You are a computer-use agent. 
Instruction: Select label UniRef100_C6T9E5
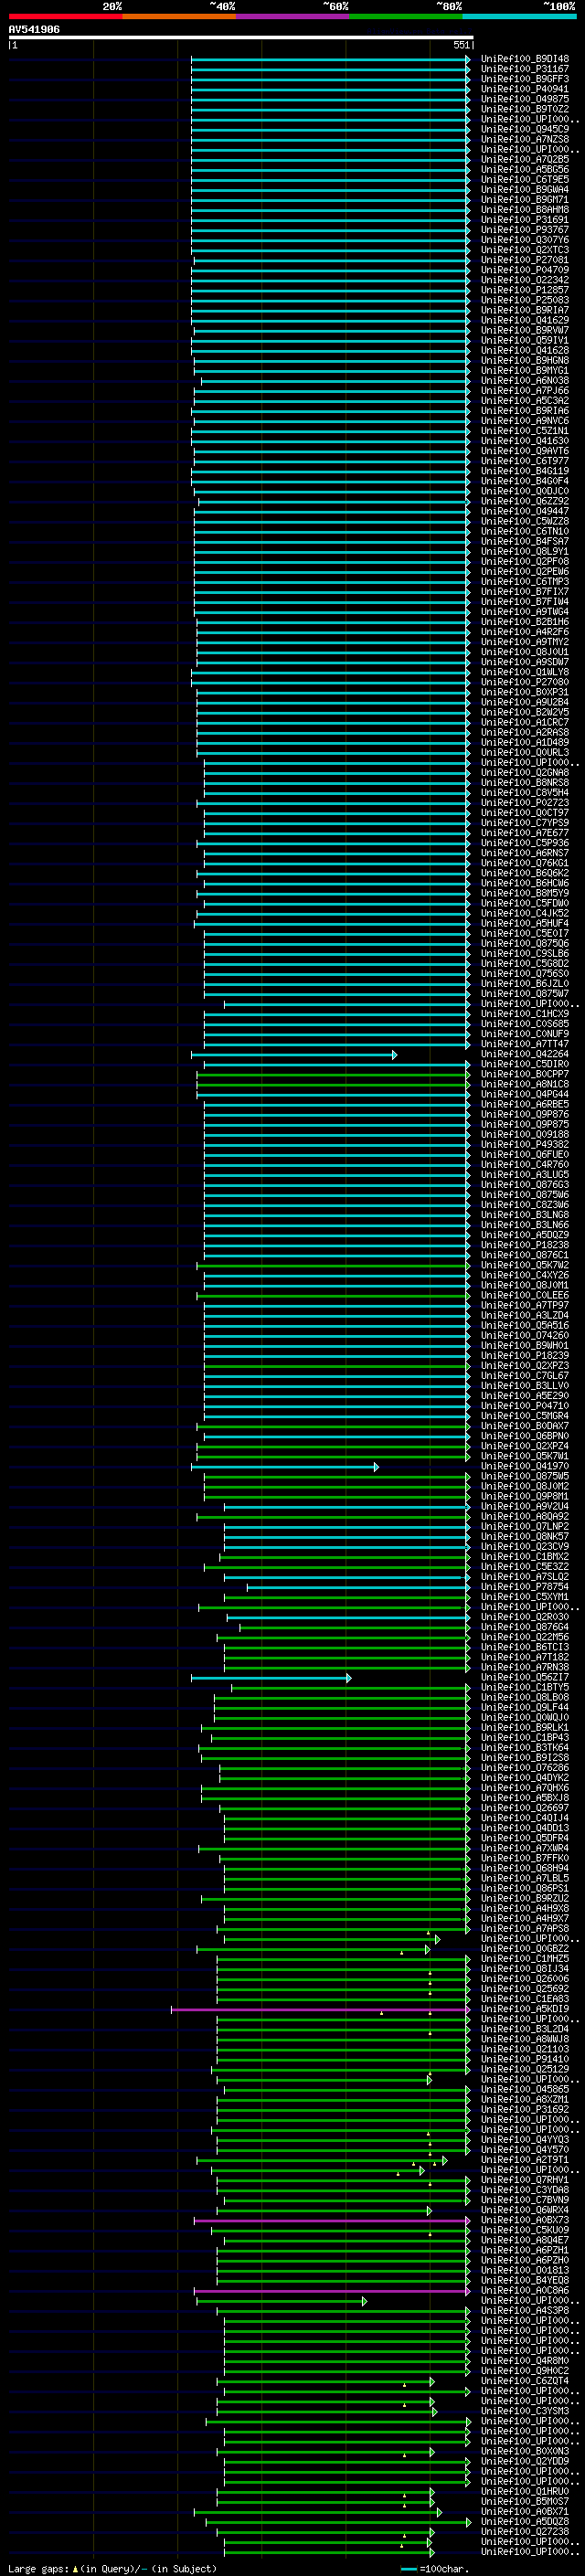(524, 180)
